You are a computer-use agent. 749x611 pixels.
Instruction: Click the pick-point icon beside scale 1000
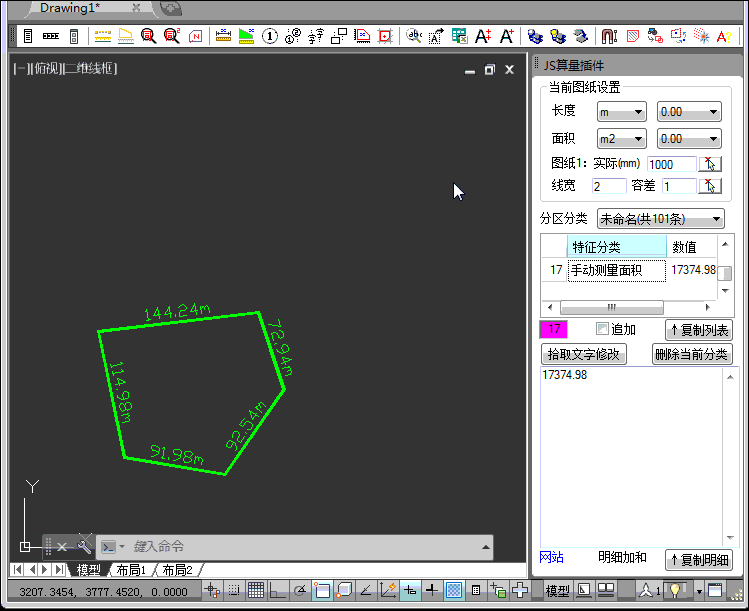pos(709,164)
